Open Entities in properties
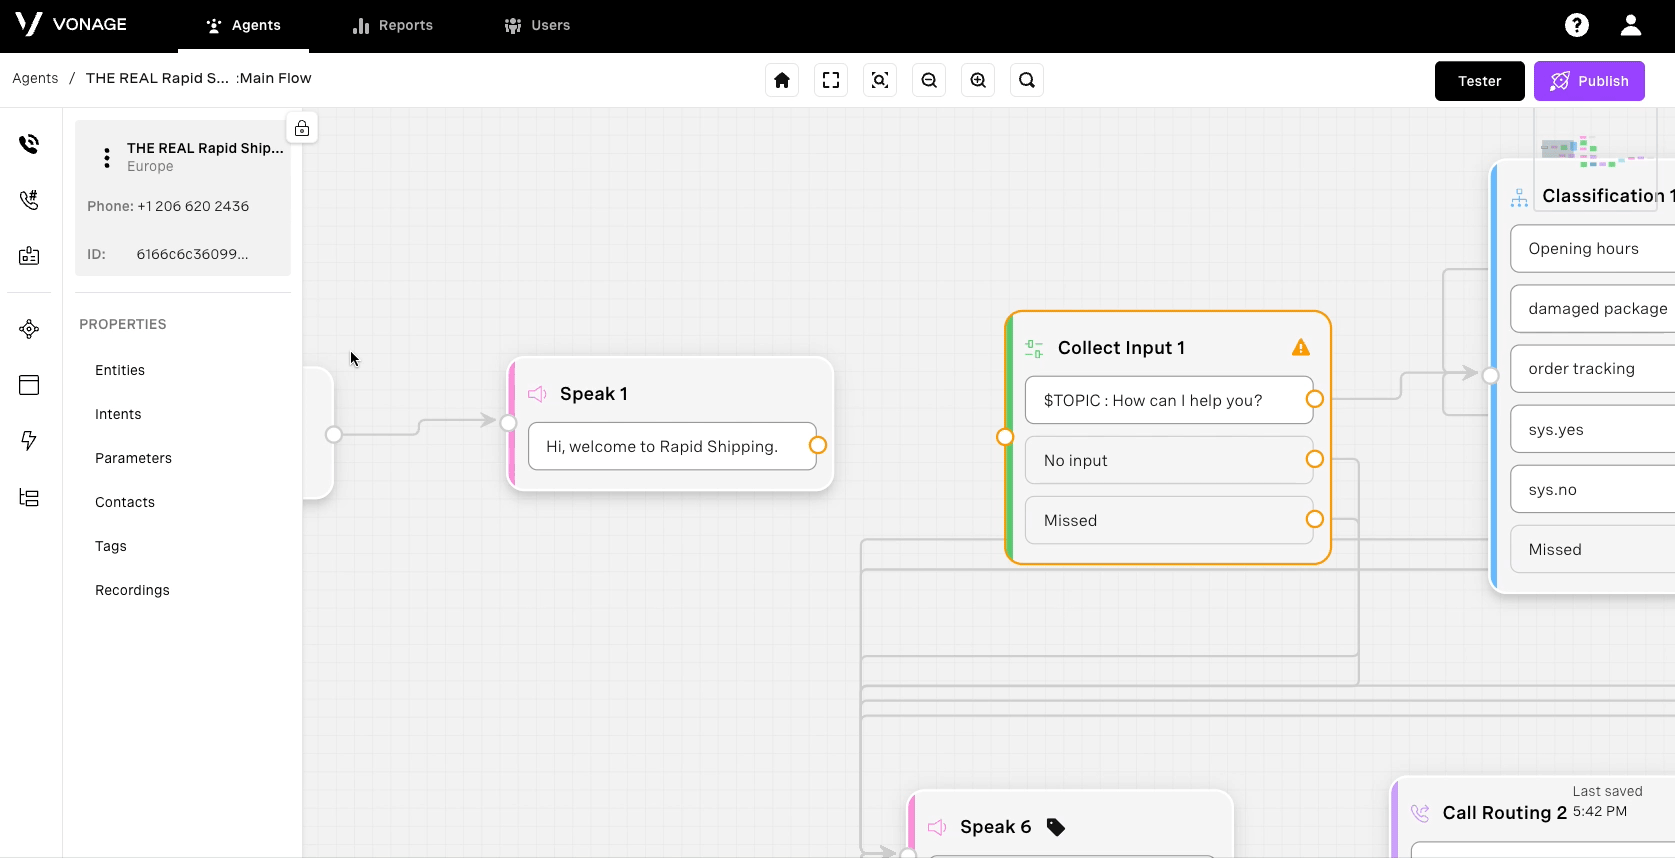 (x=120, y=370)
